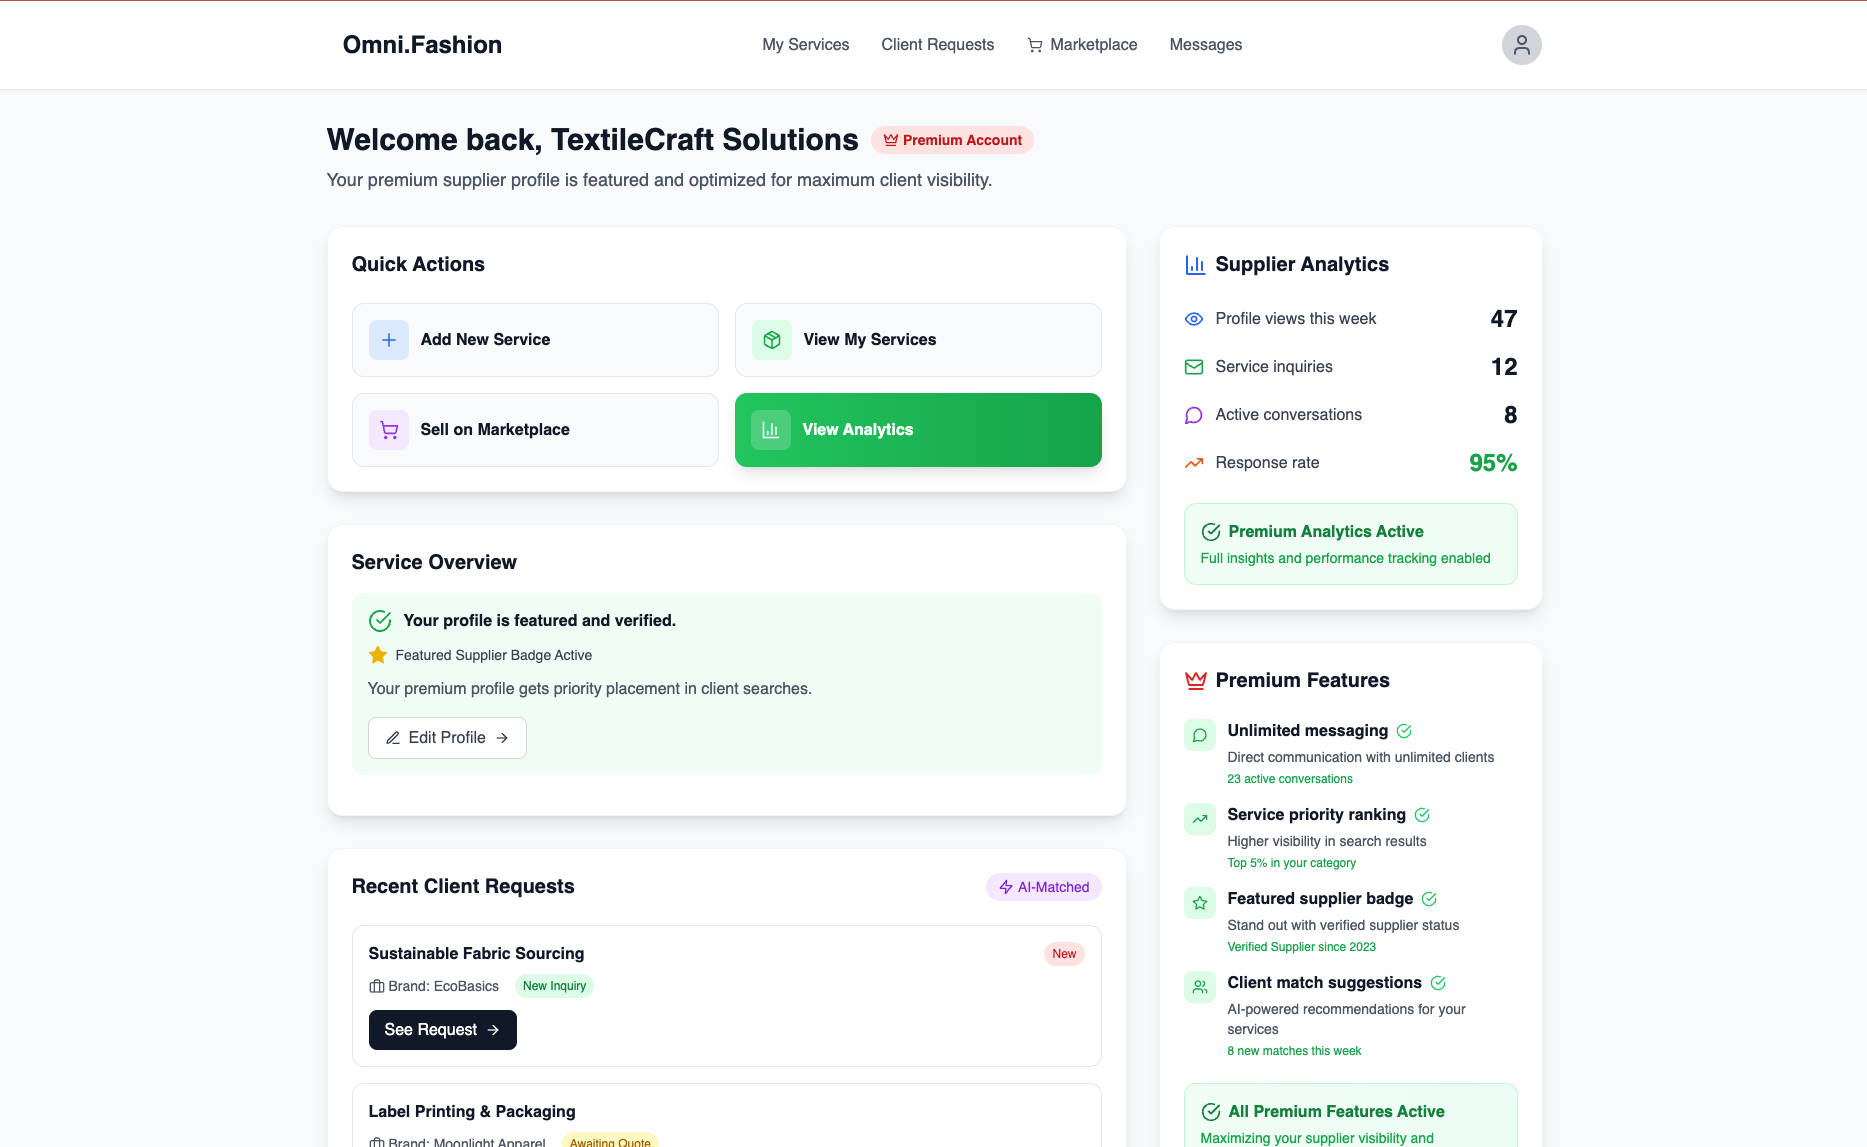Viewport: 1867px width, 1147px height.
Task: Click the Marketplace cart icon in navigation
Action: (x=1035, y=45)
